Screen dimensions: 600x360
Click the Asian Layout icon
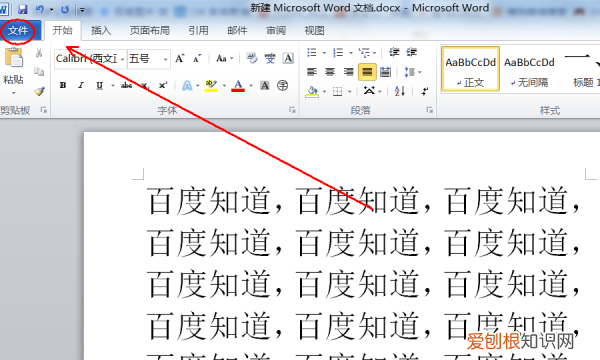pos(369,91)
